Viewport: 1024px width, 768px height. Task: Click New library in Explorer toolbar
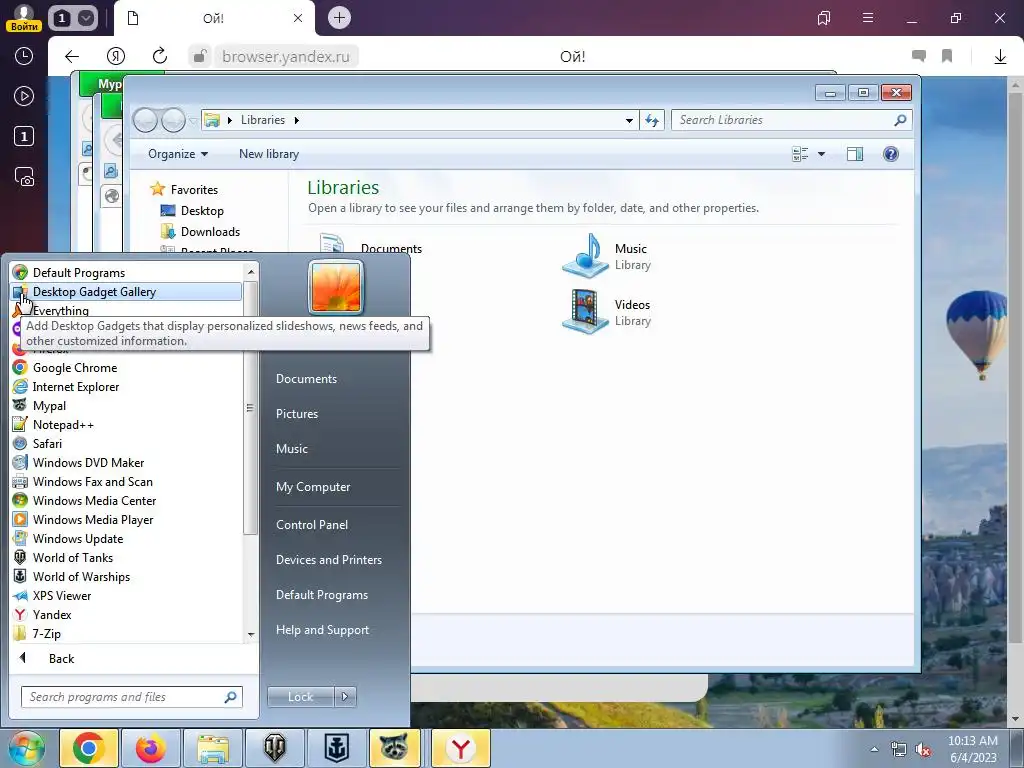(x=269, y=154)
